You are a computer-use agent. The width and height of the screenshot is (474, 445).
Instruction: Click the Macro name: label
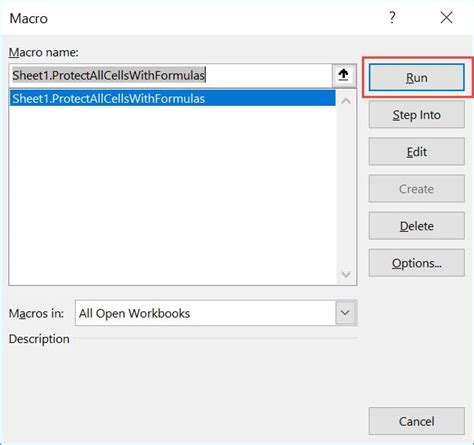pyautogui.click(x=44, y=52)
